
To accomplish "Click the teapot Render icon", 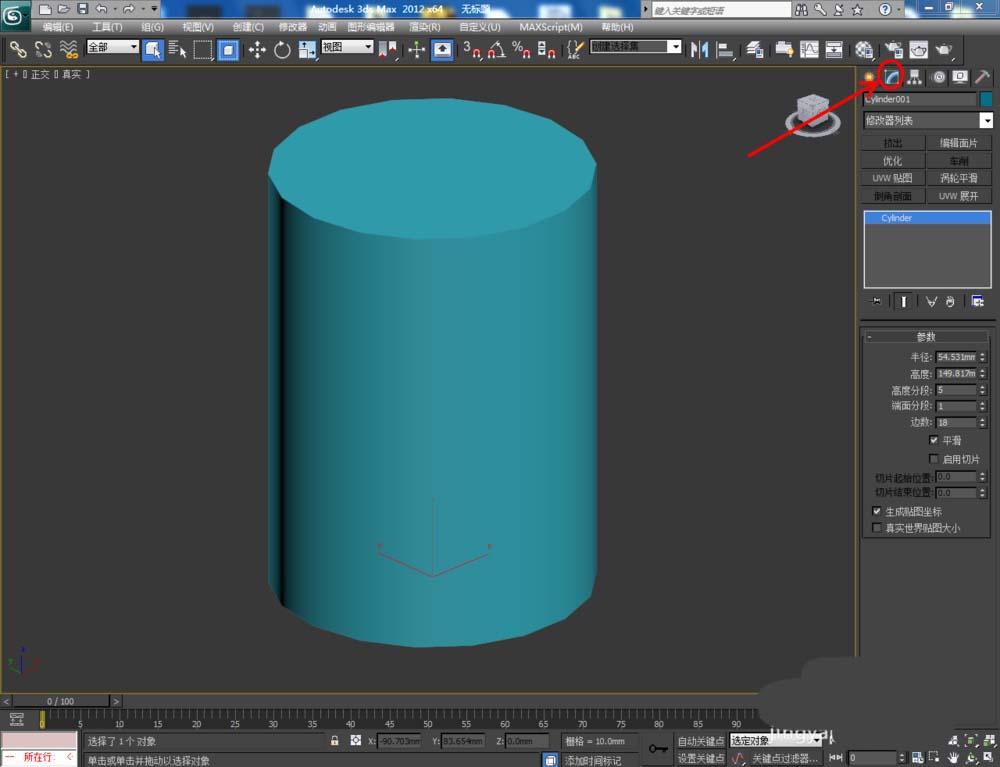I will click(943, 49).
